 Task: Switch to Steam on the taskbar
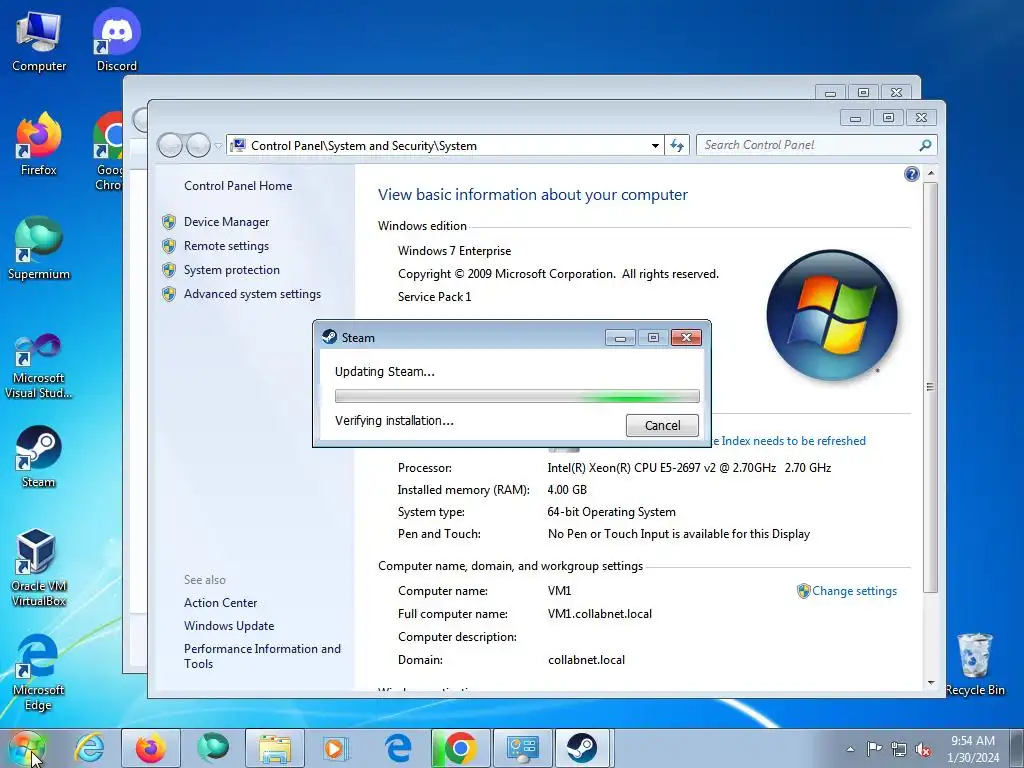pos(582,748)
